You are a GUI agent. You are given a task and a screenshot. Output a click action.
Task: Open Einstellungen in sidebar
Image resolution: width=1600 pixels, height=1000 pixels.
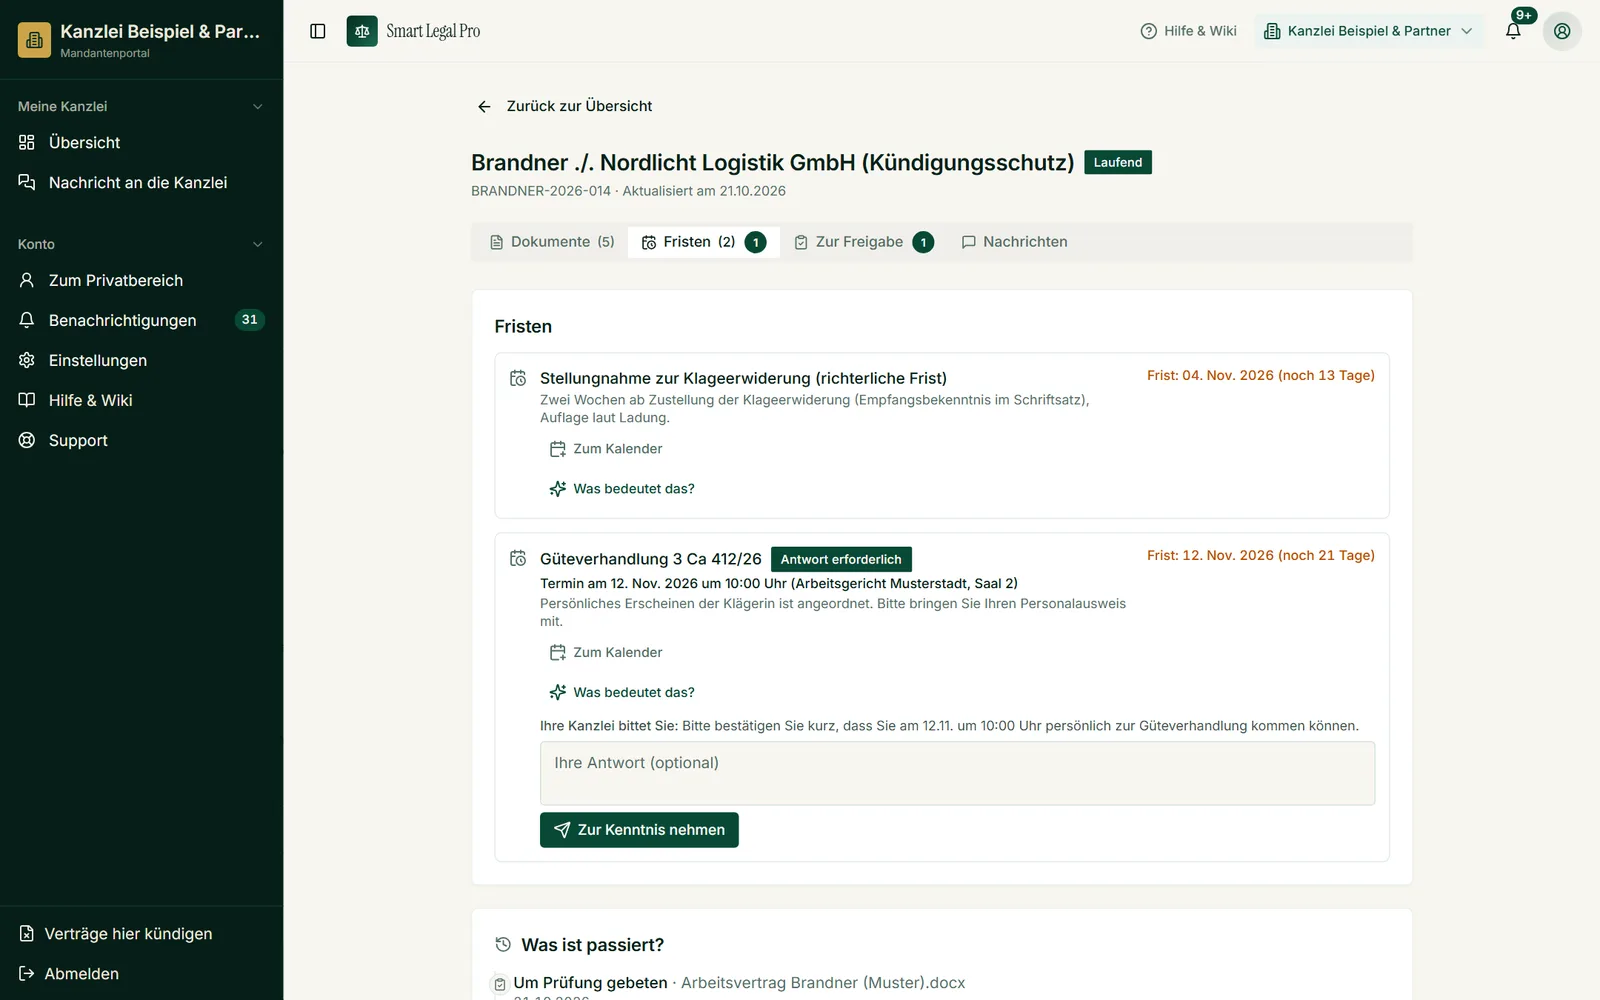click(x=142, y=361)
